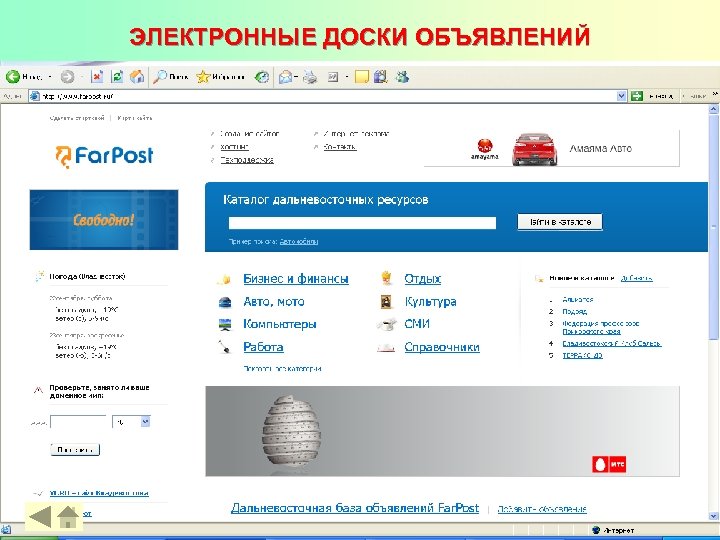Open the 'Техподдержка' link in the header
This screenshot has width=720, height=540.
247,160
